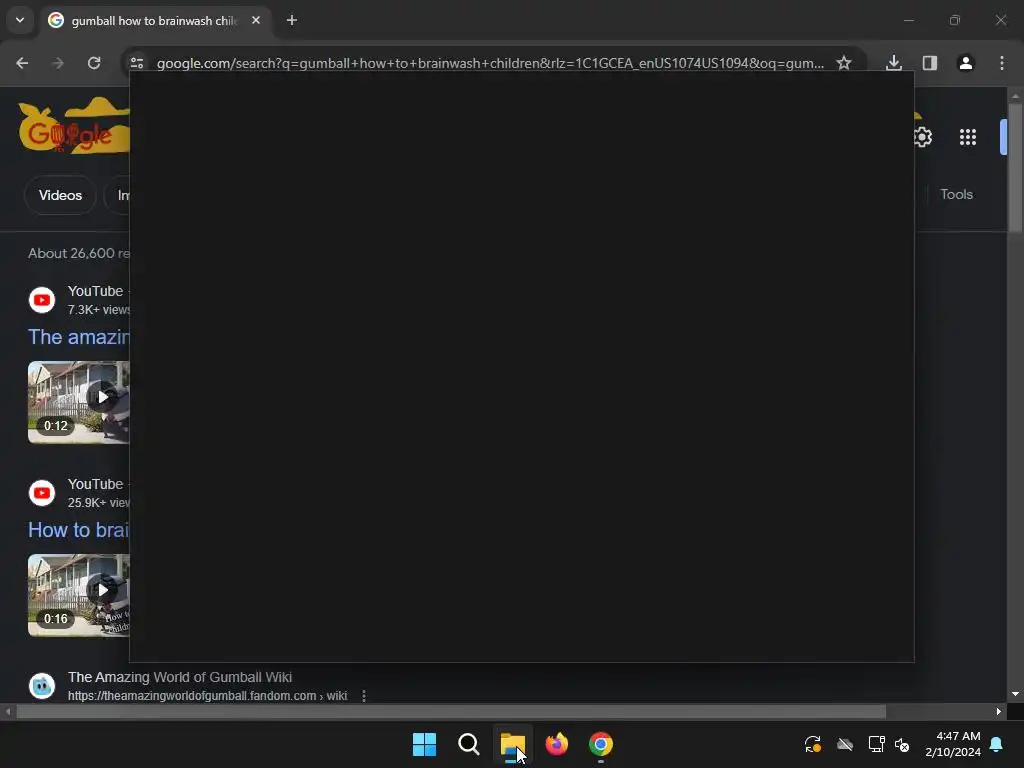The height and width of the screenshot is (768, 1024).
Task: Click the scroll down arrow
Action: point(1015,694)
